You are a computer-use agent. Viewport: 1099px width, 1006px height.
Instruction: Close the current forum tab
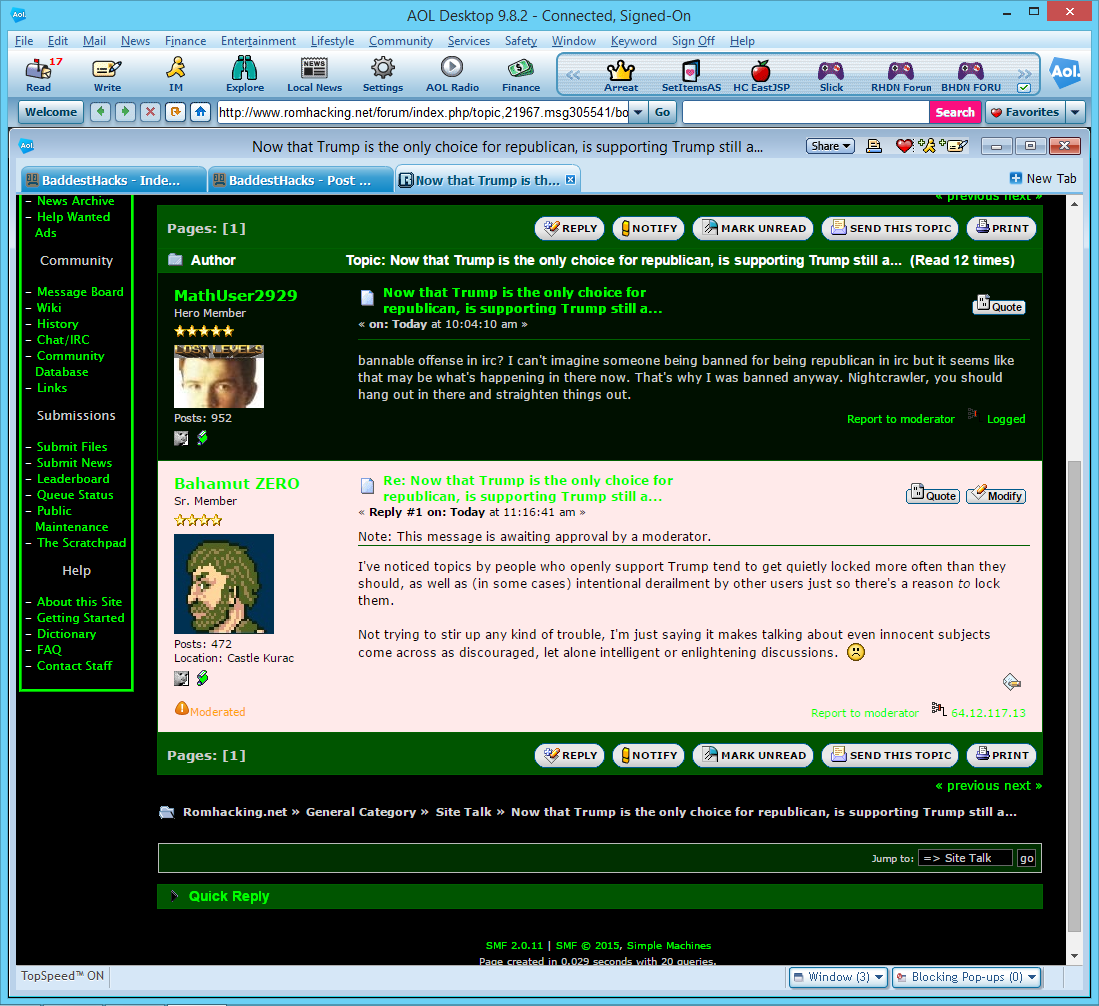(x=571, y=179)
